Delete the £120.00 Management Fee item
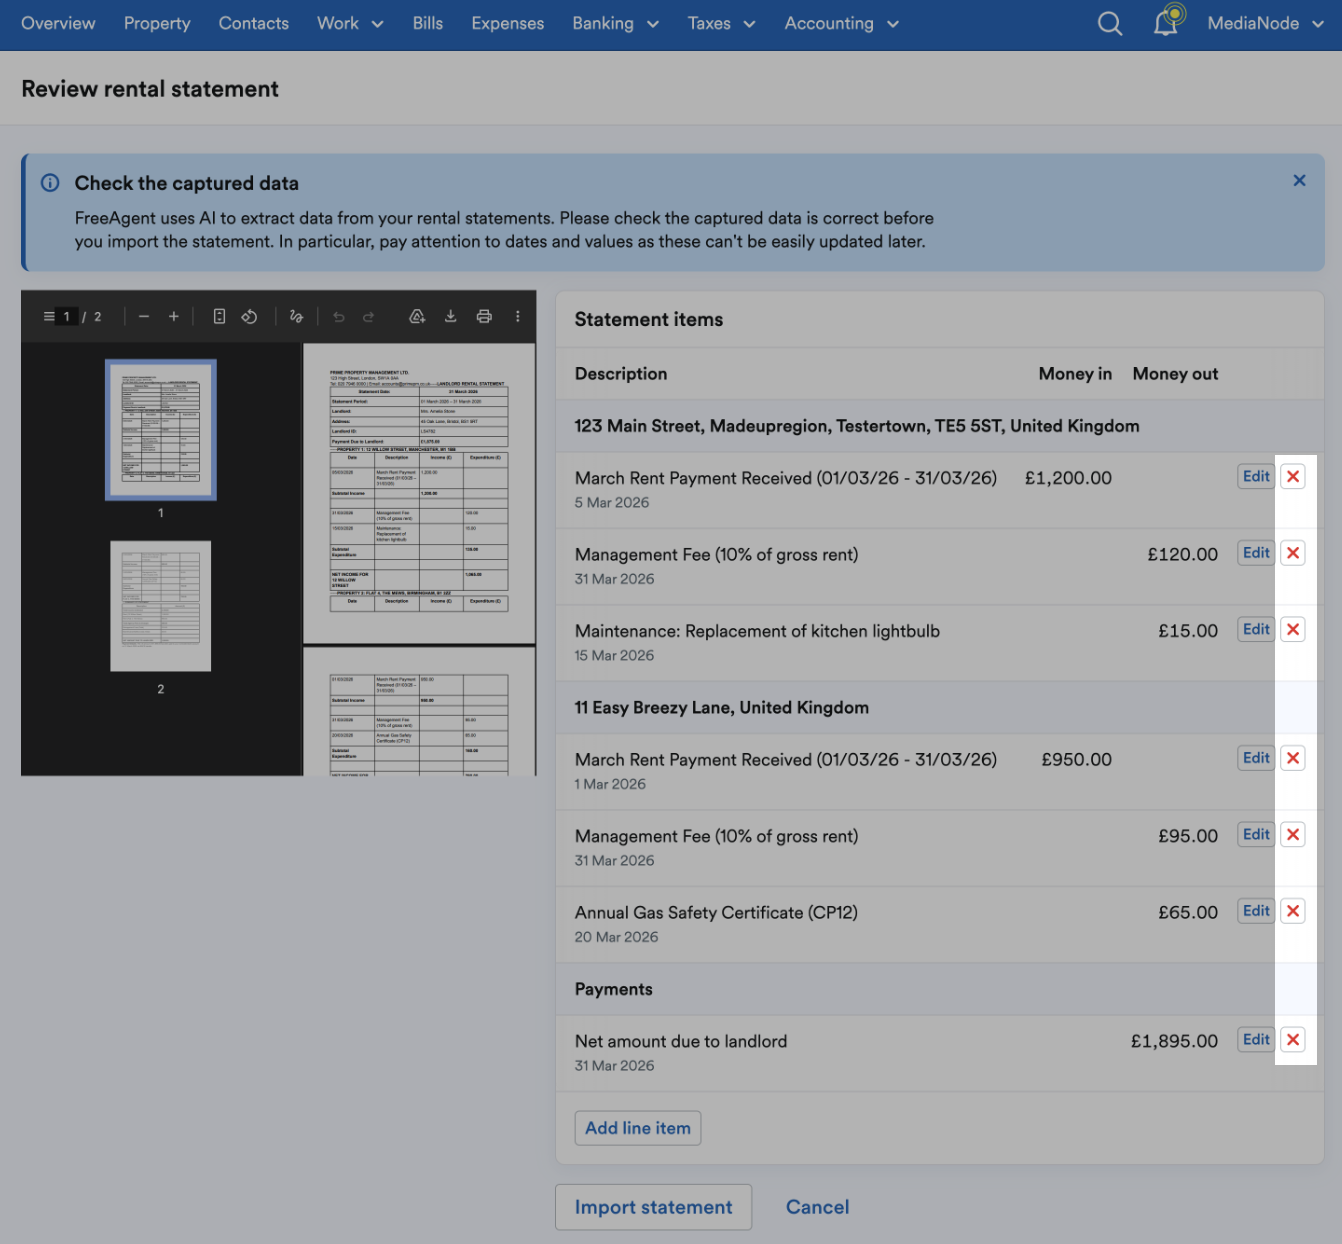Image resolution: width=1342 pixels, height=1244 pixels. point(1293,553)
